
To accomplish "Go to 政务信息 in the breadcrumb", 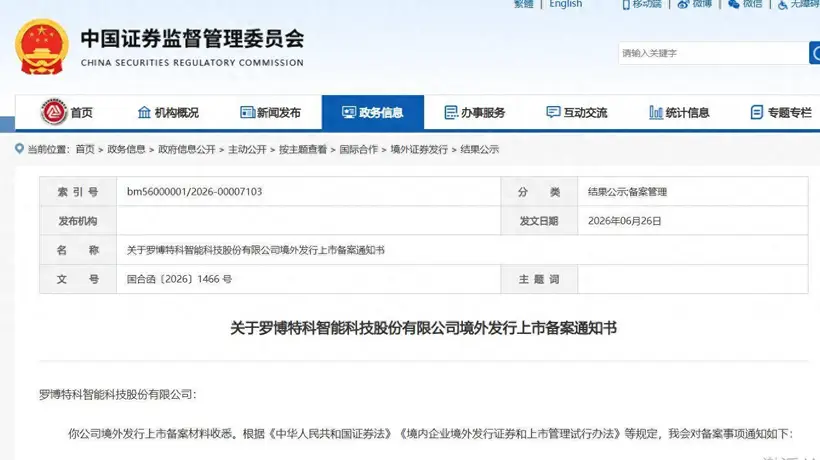I will point(126,150).
